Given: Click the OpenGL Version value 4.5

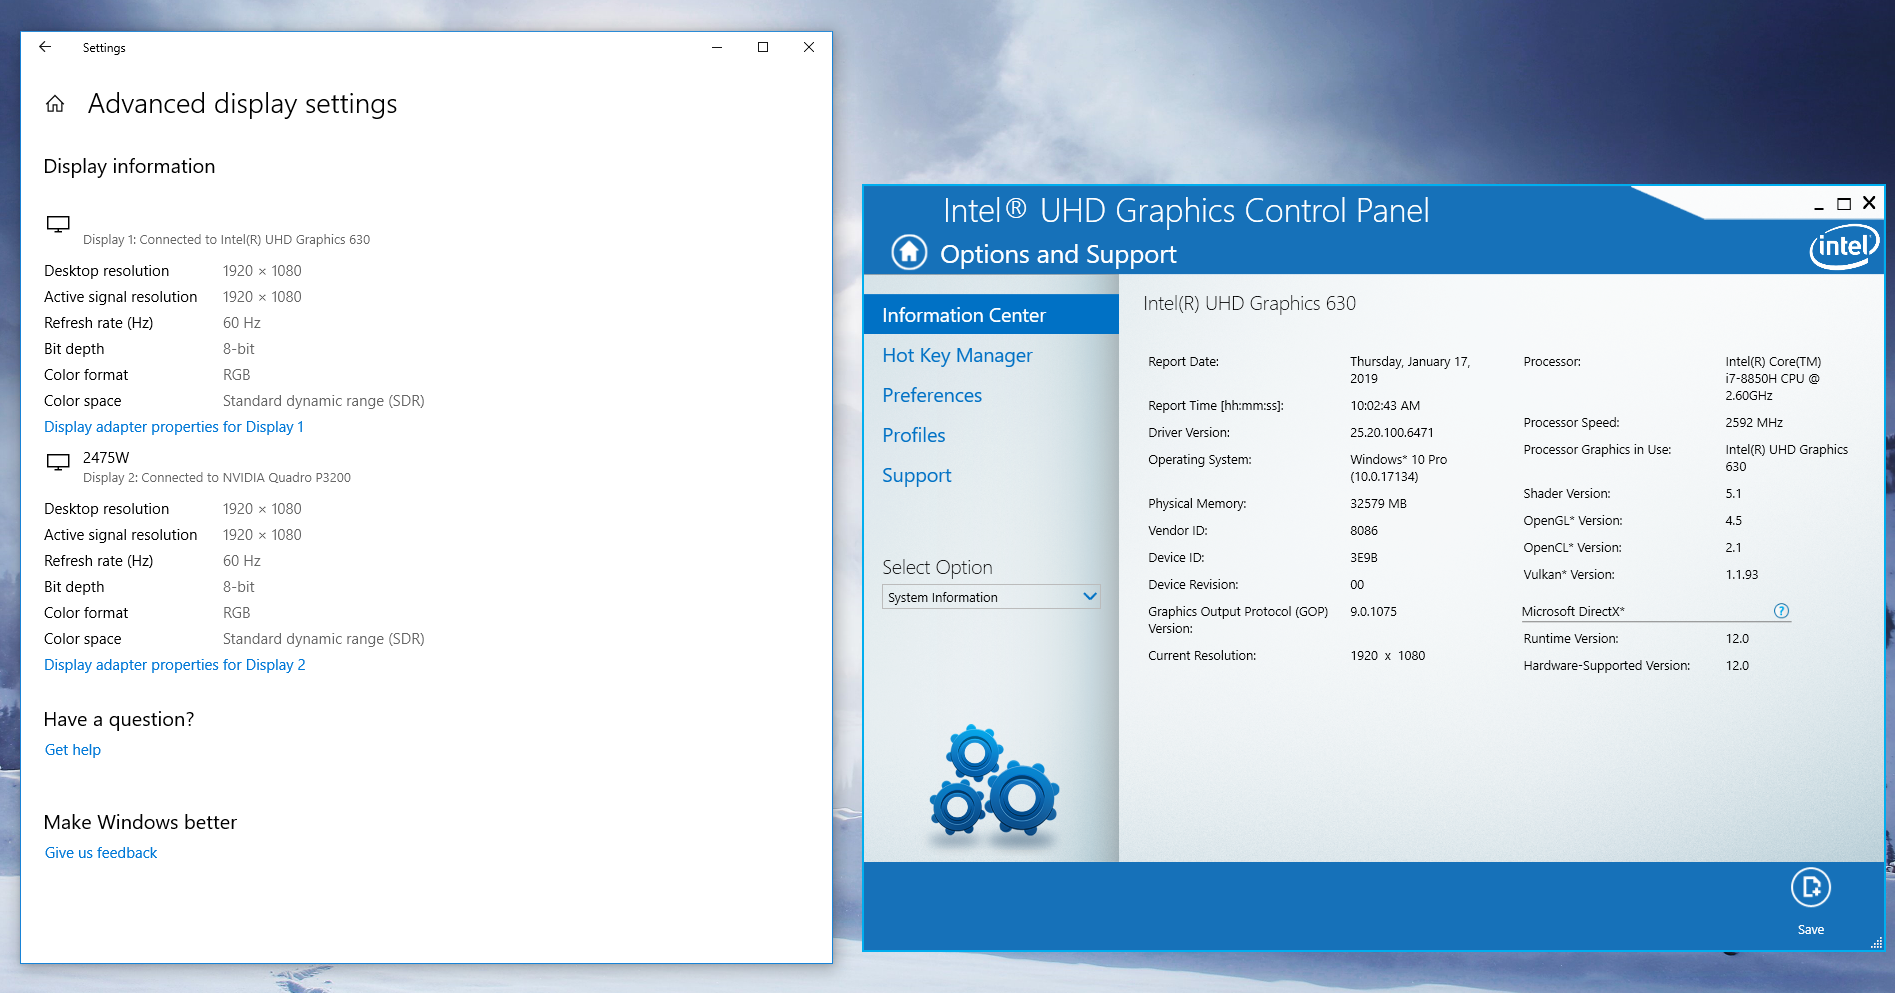Looking at the screenshot, I should point(1733,521).
